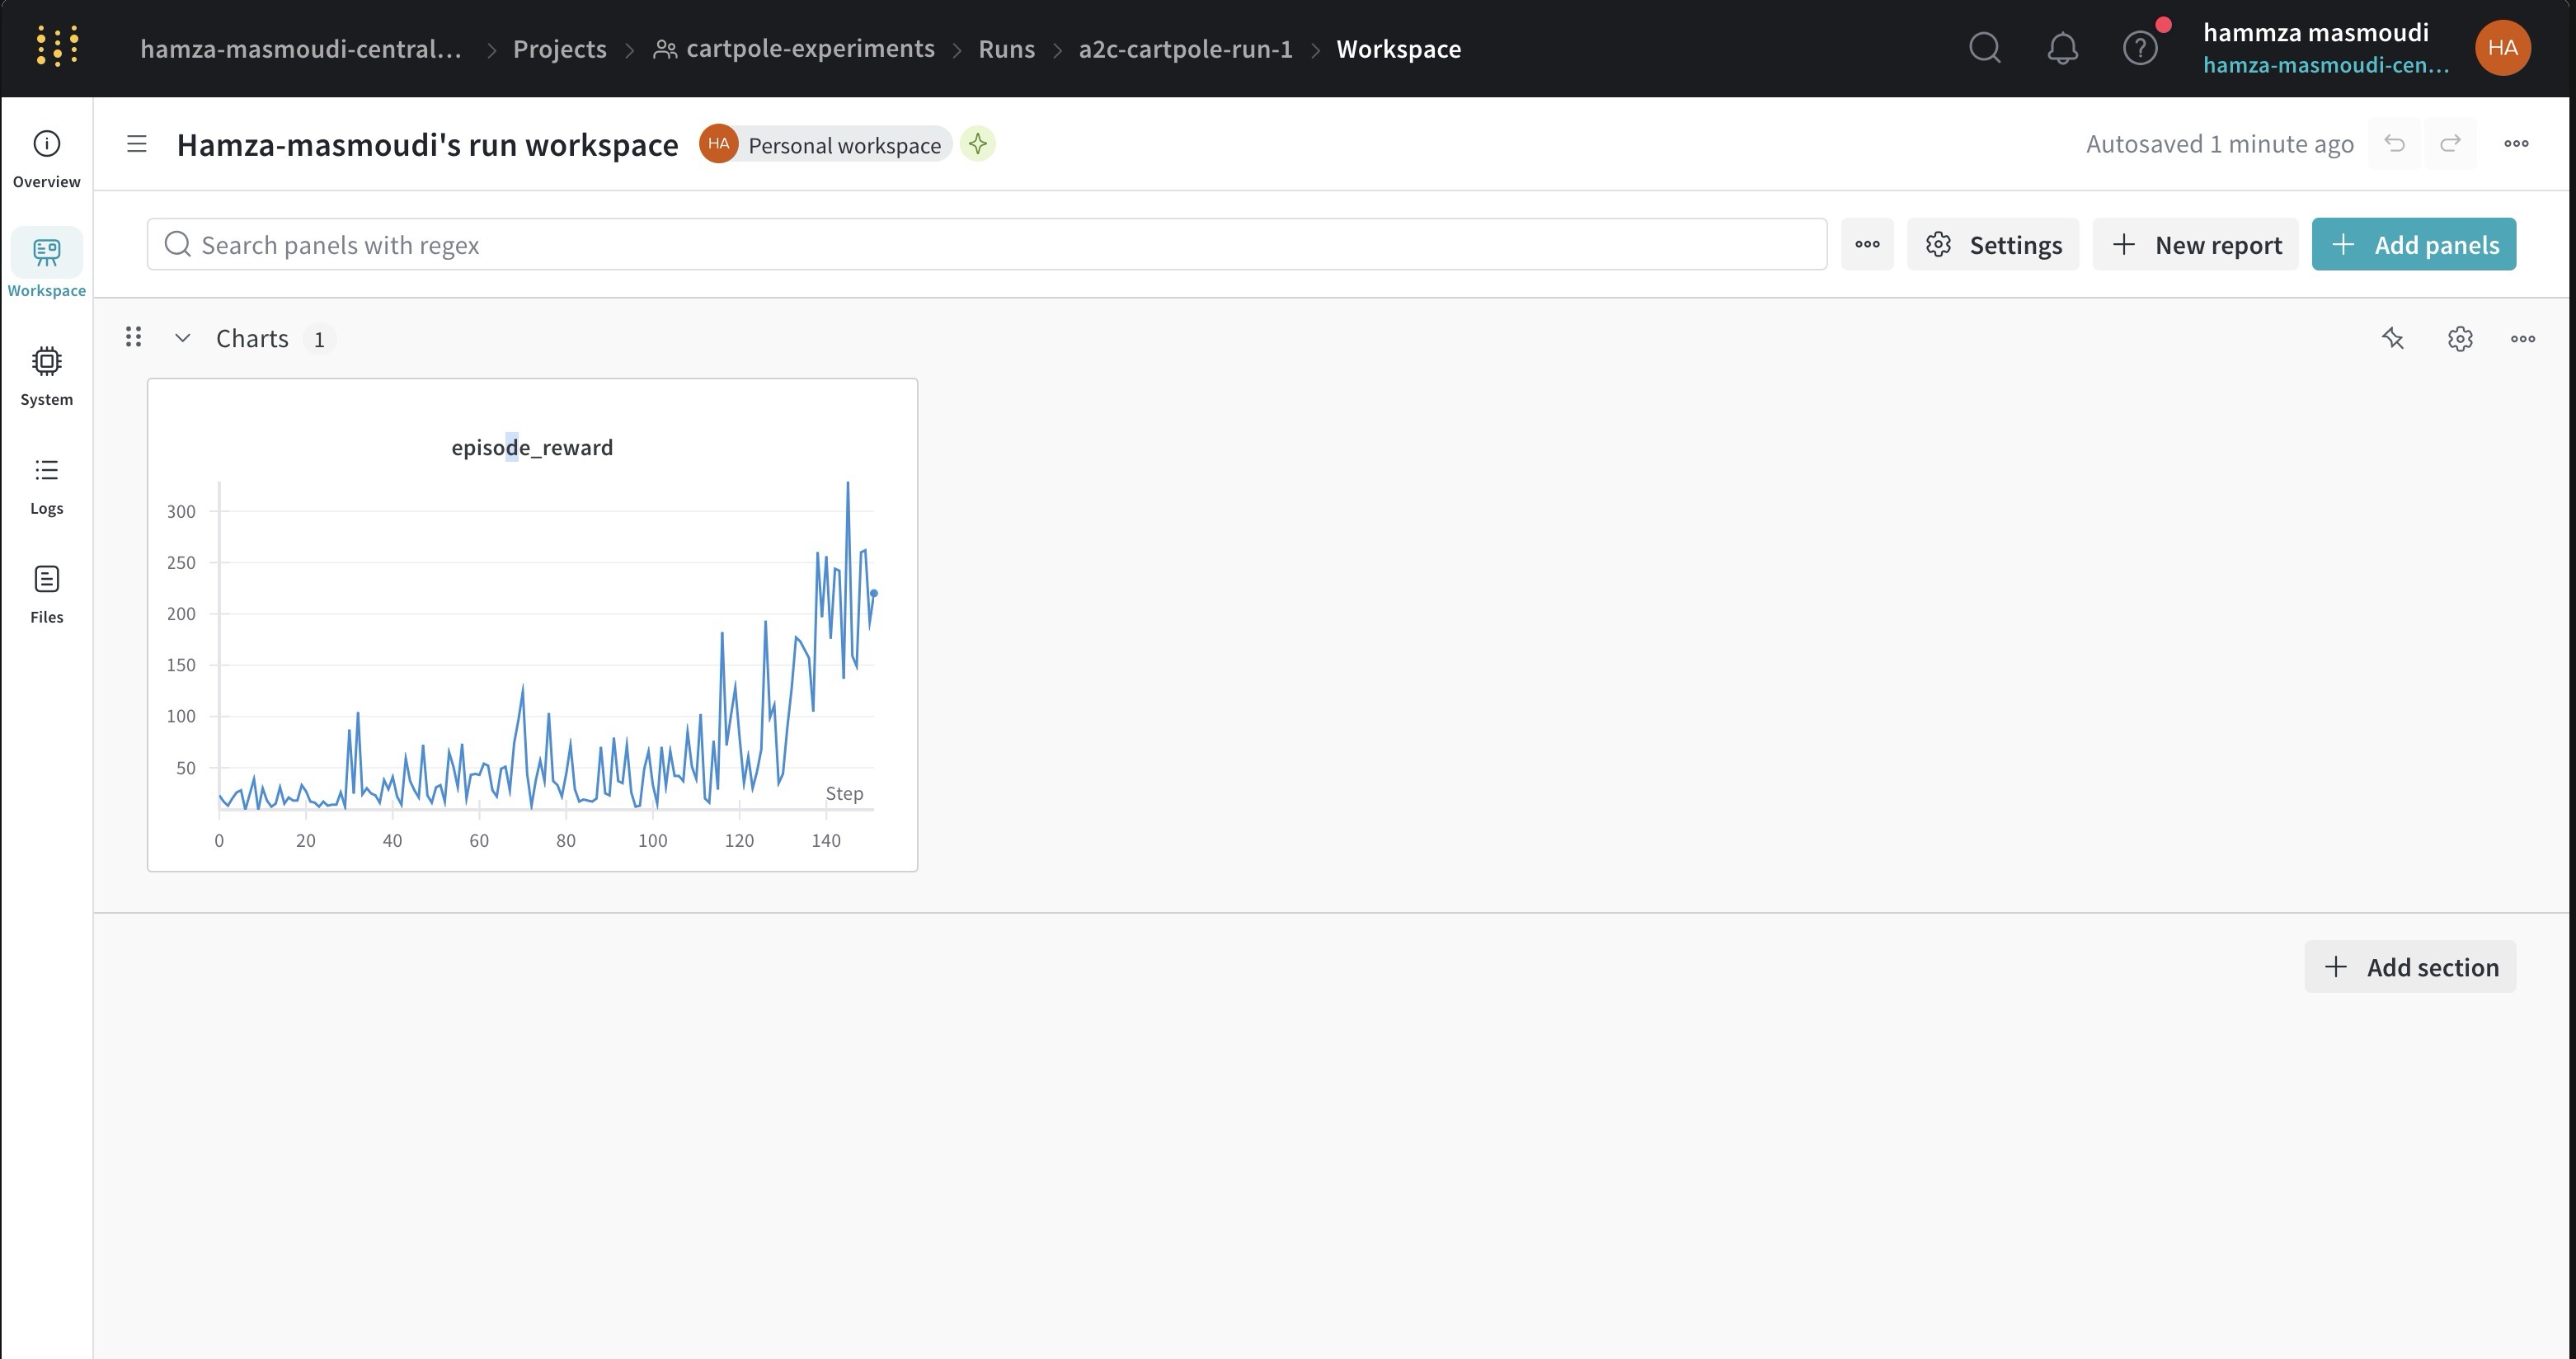Click the last data point on the chart
Image resolution: width=2576 pixels, height=1359 pixels.
coord(874,593)
